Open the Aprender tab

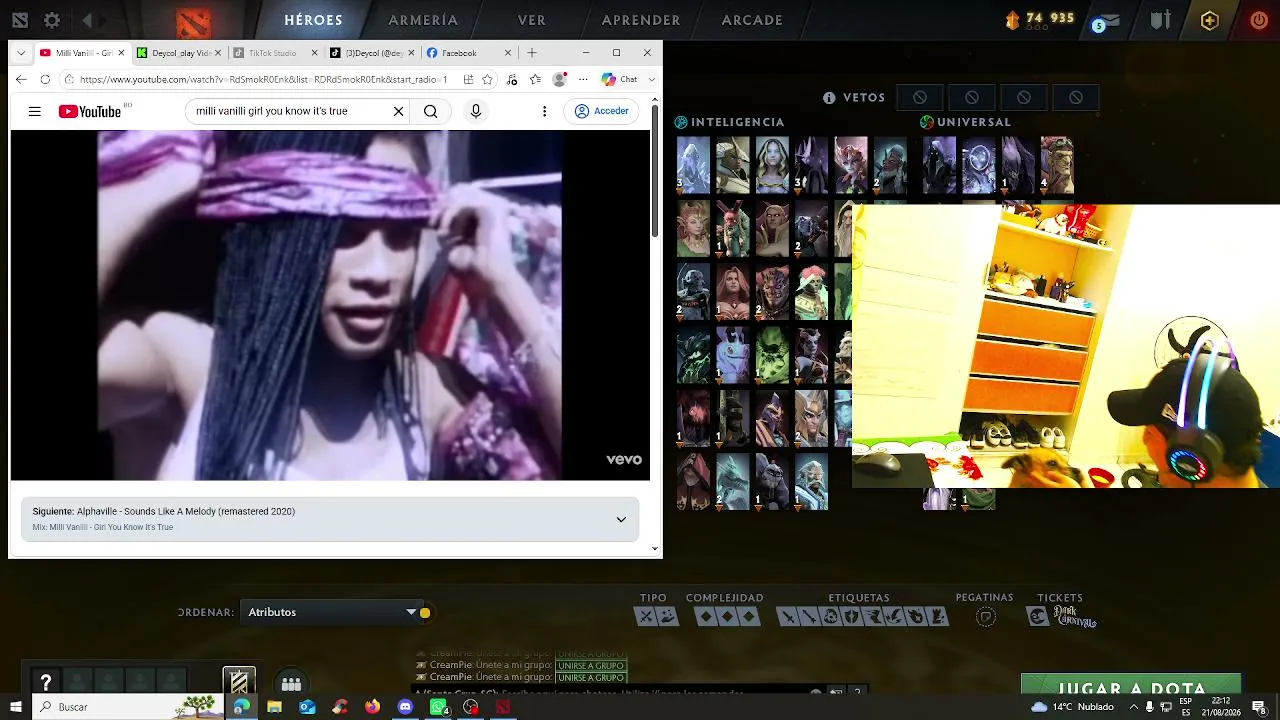[x=641, y=20]
